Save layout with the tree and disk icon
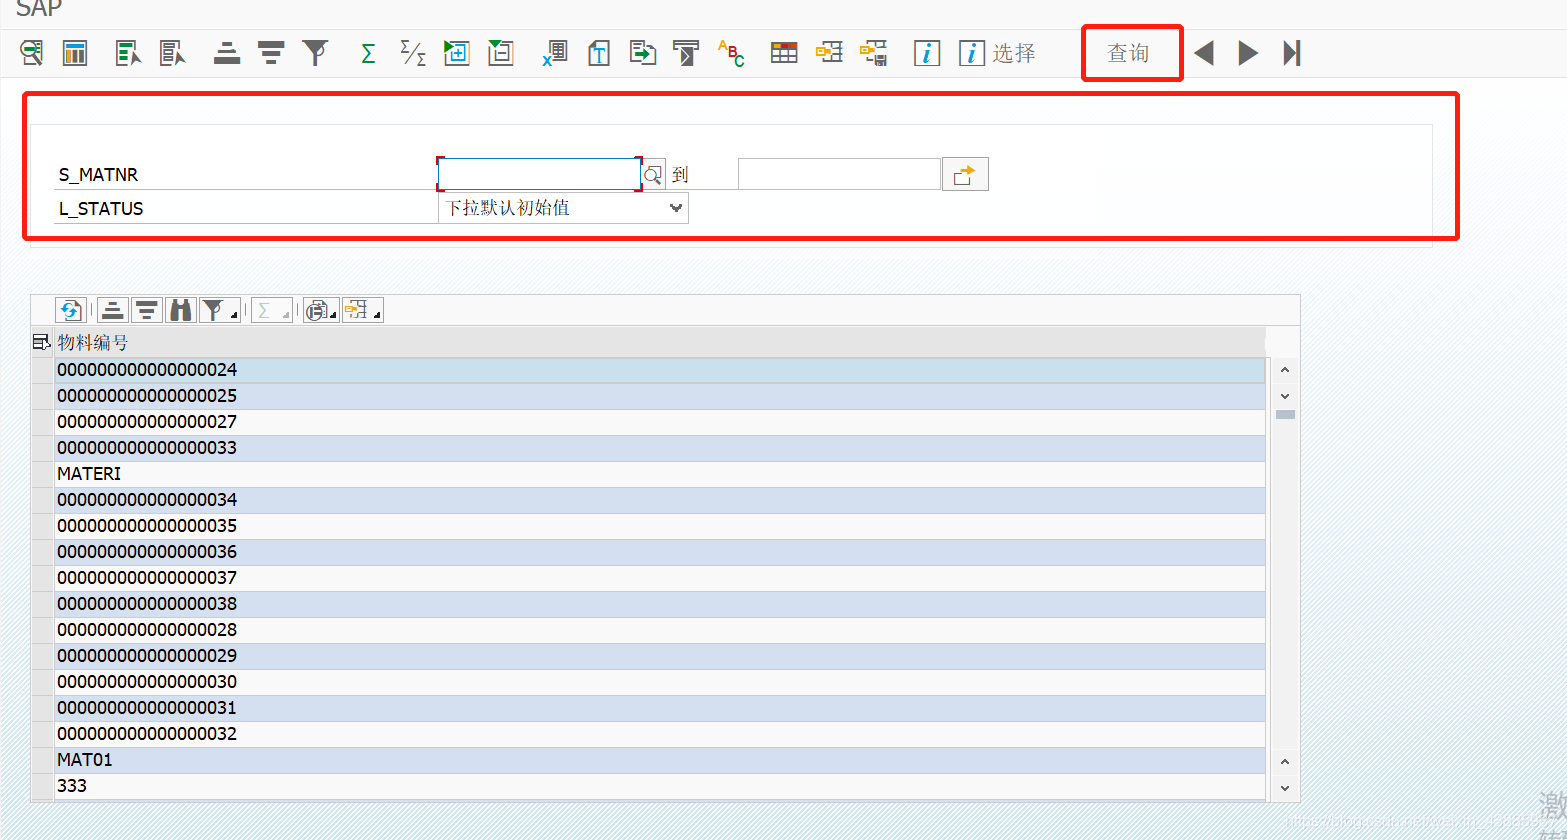This screenshot has width=1567, height=840. click(x=874, y=53)
